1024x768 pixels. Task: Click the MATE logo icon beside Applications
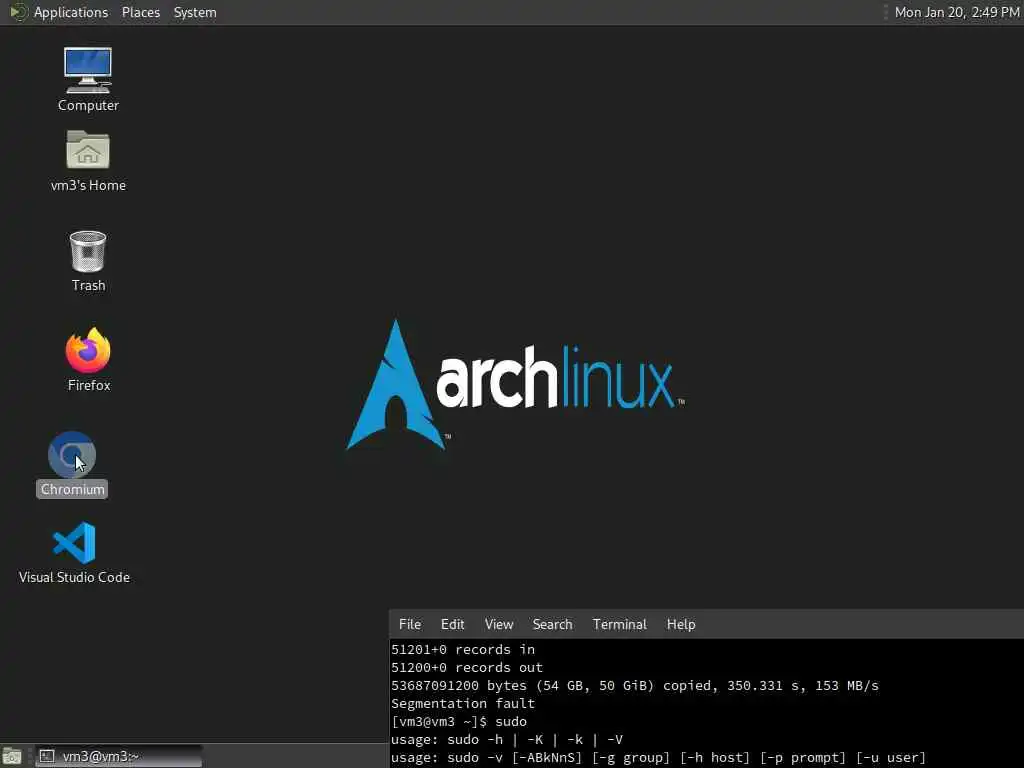[x=18, y=12]
